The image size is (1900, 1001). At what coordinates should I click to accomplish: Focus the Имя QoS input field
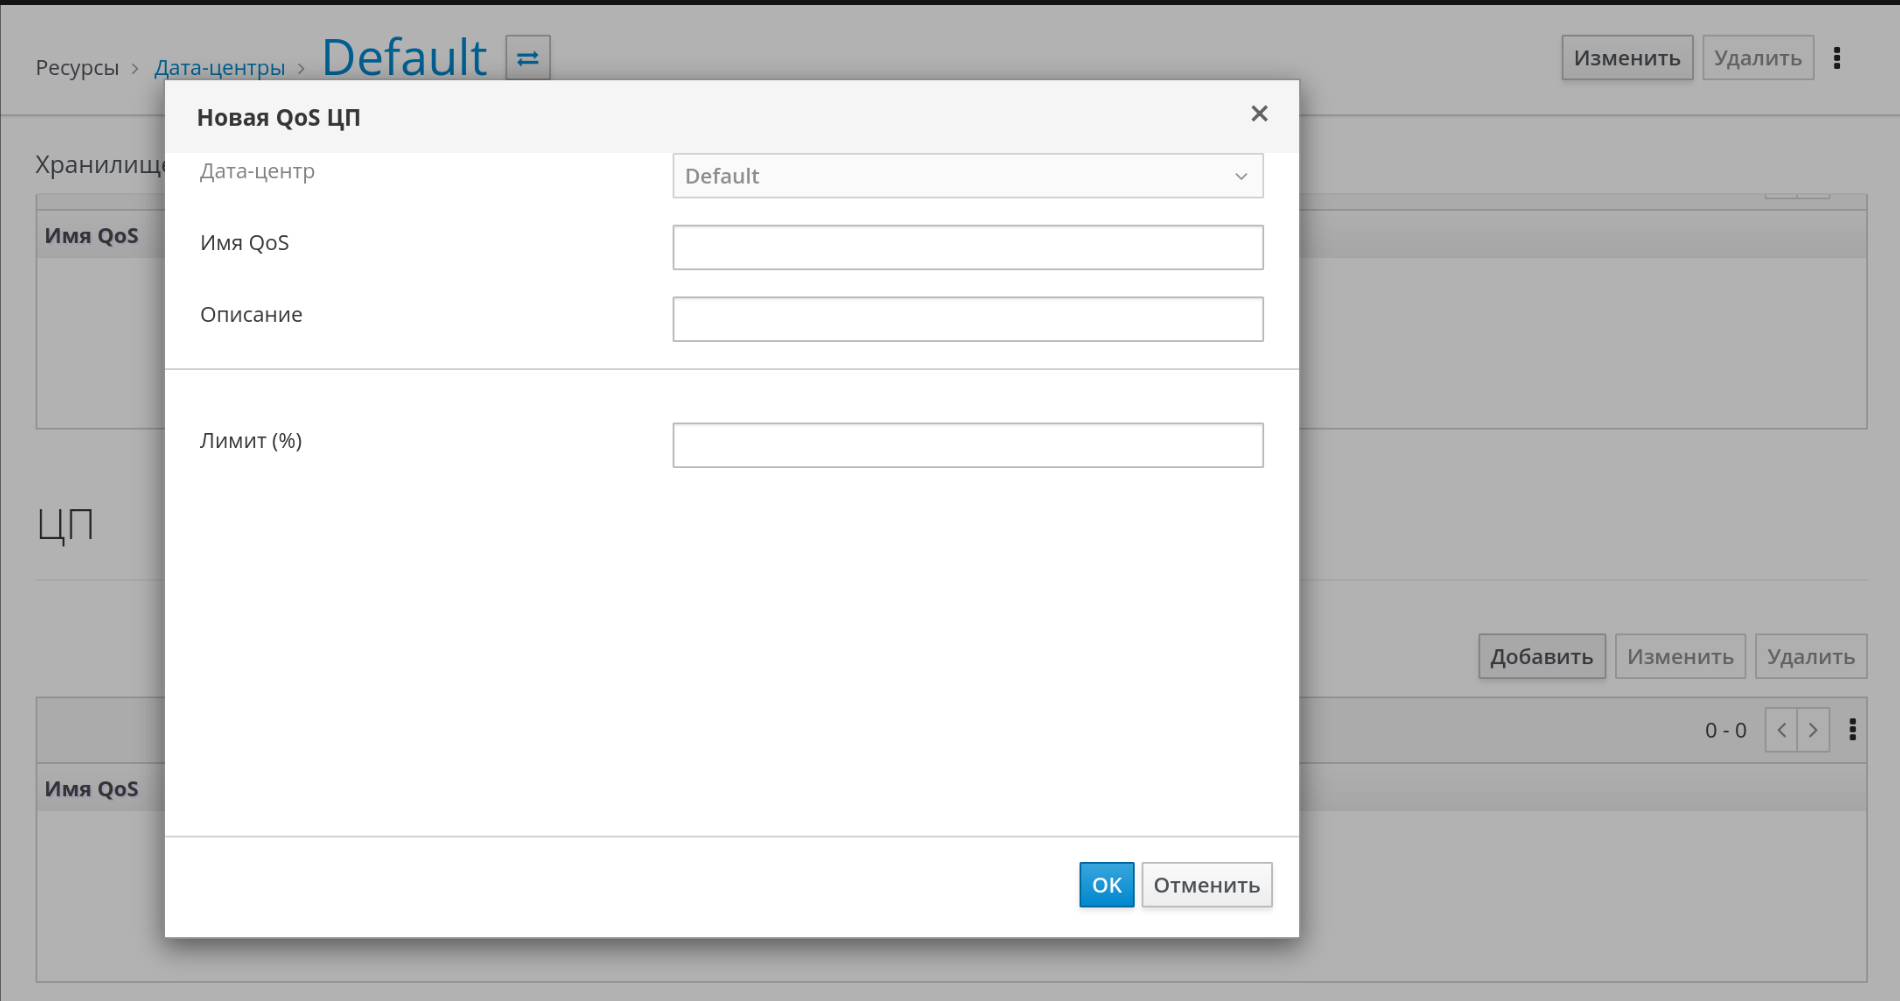click(966, 247)
